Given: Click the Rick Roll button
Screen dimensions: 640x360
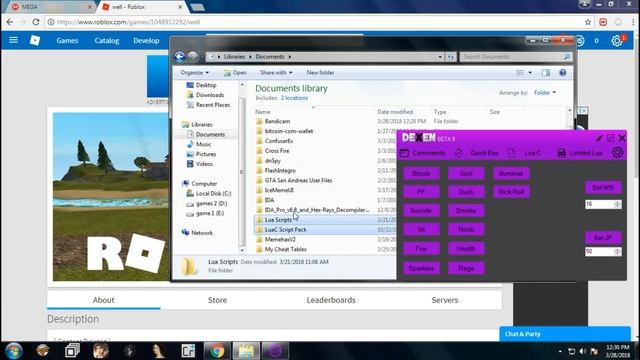Looking at the screenshot, I should click(511, 191).
